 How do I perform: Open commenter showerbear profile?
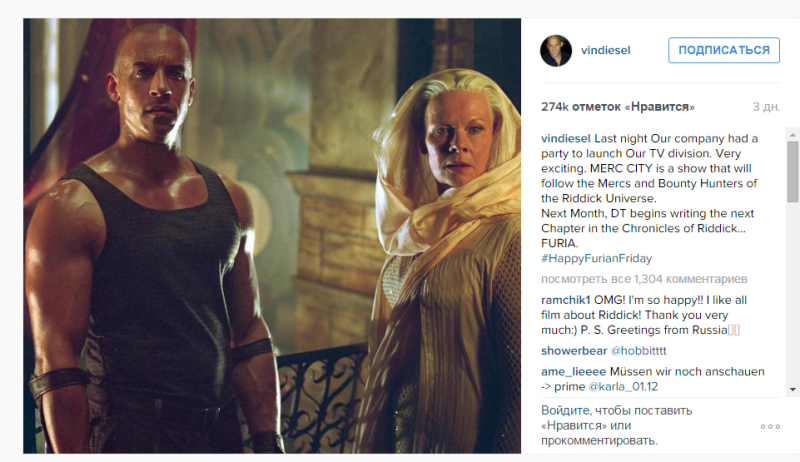tap(574, 351)
